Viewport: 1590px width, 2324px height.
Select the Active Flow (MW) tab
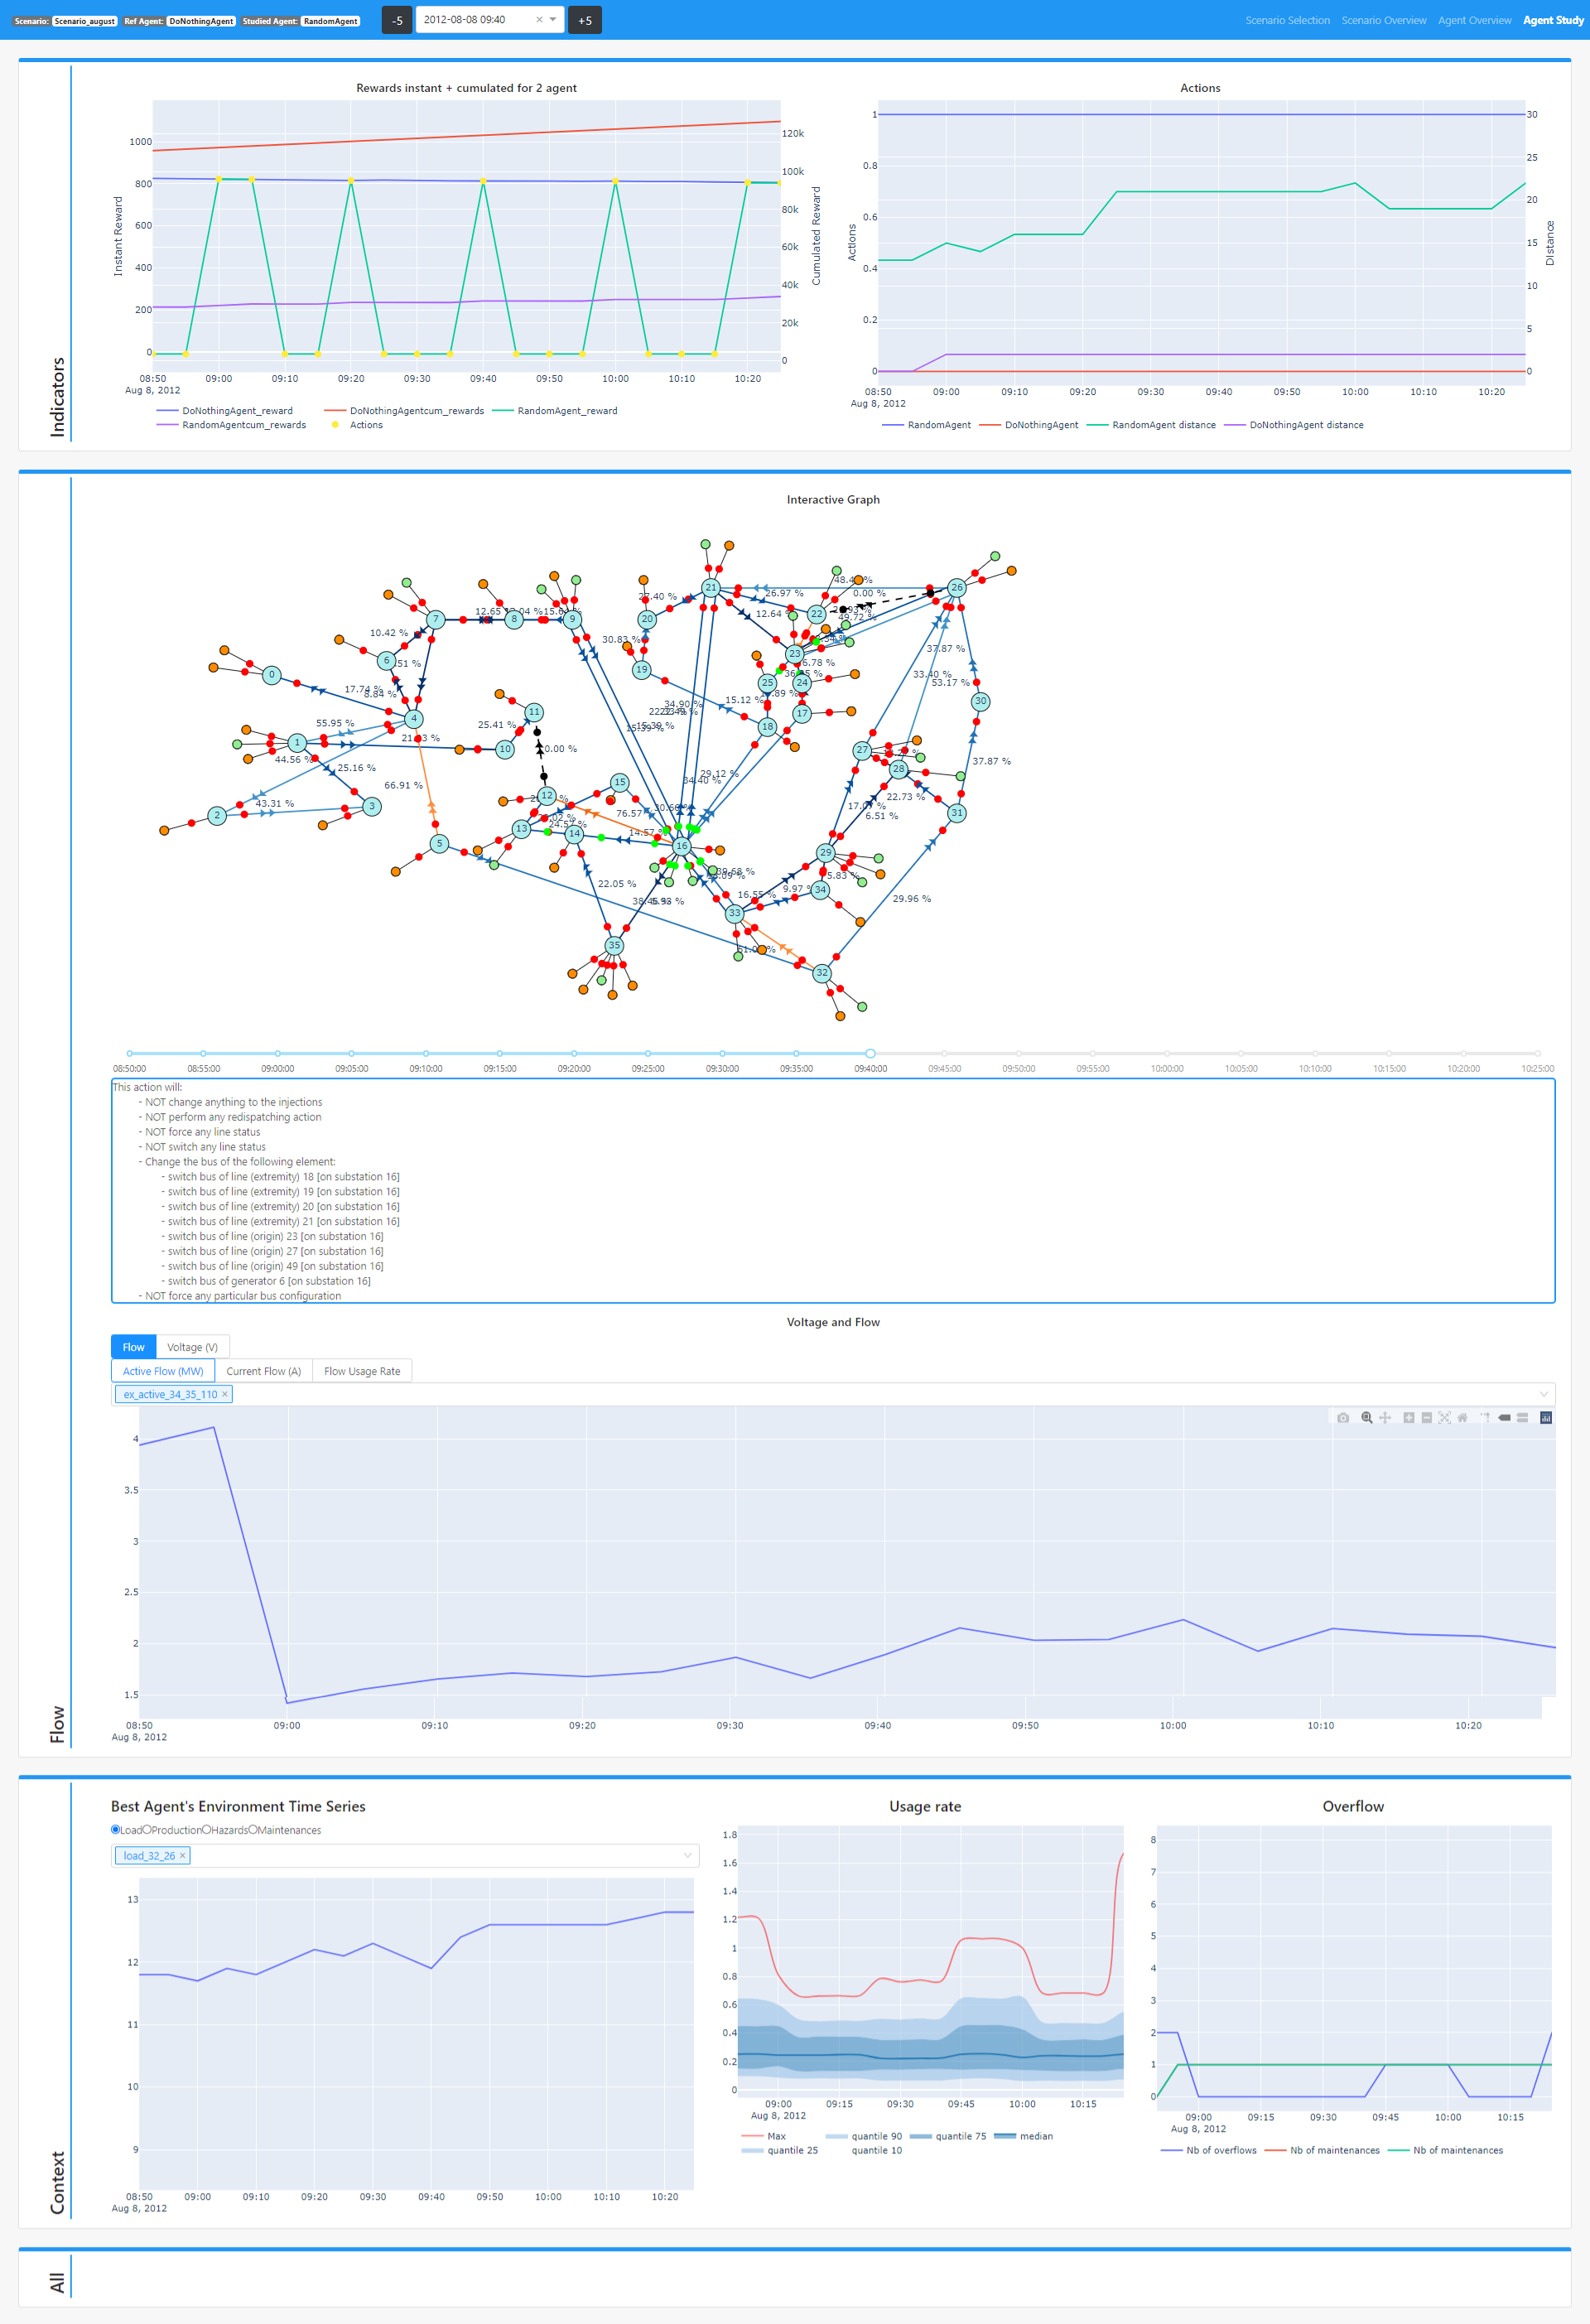(163, 1371)
